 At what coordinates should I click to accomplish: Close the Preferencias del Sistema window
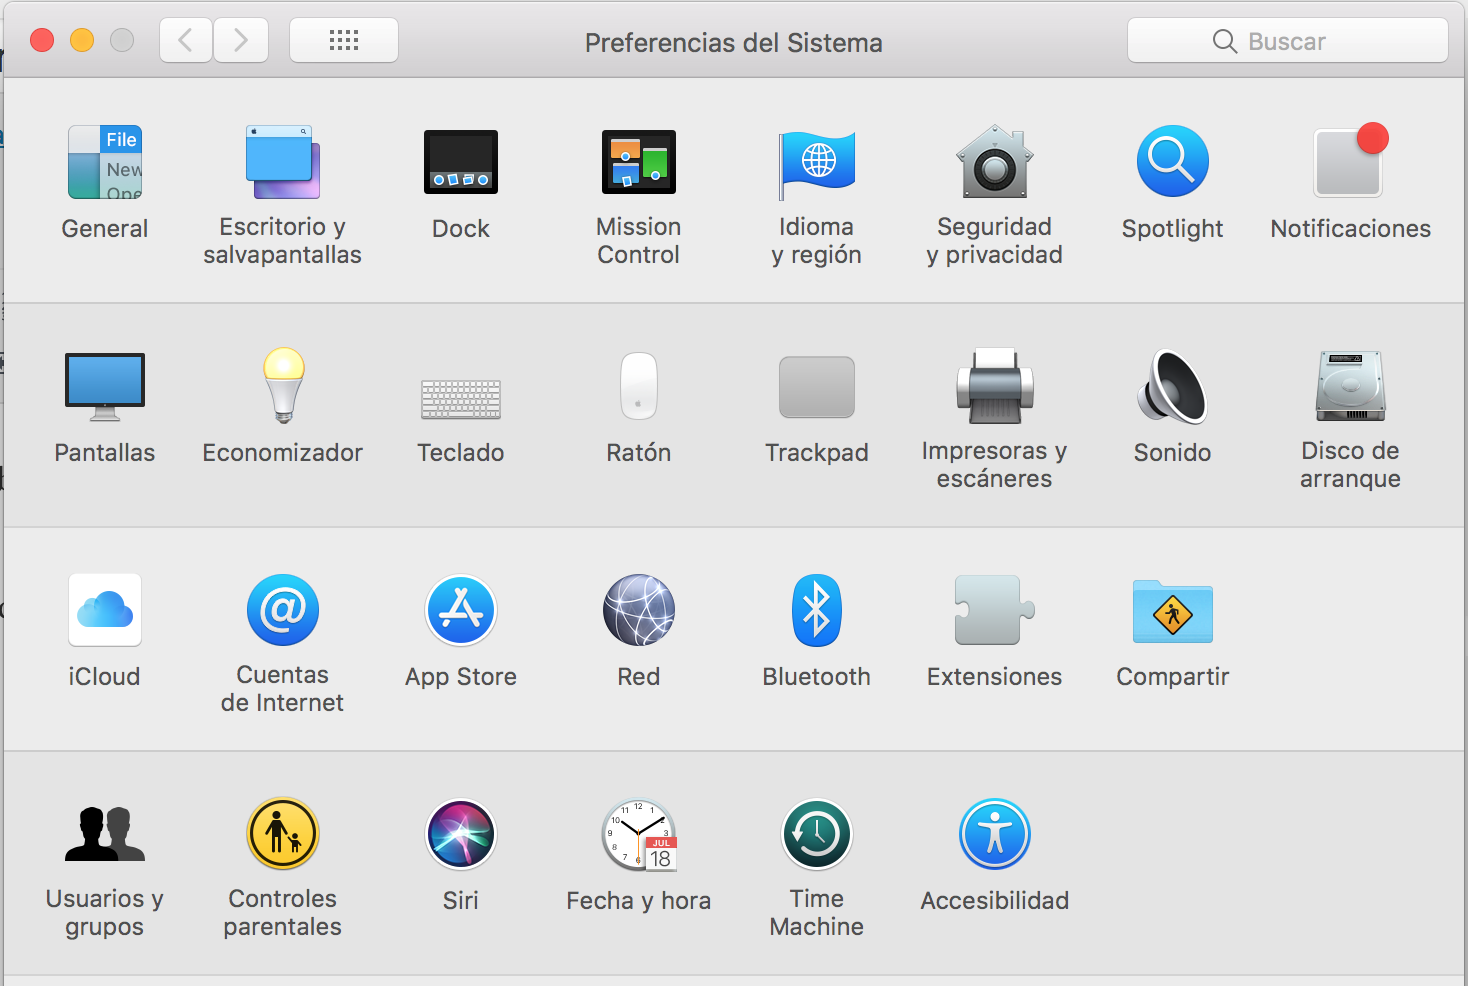click(x=42, y=40)
